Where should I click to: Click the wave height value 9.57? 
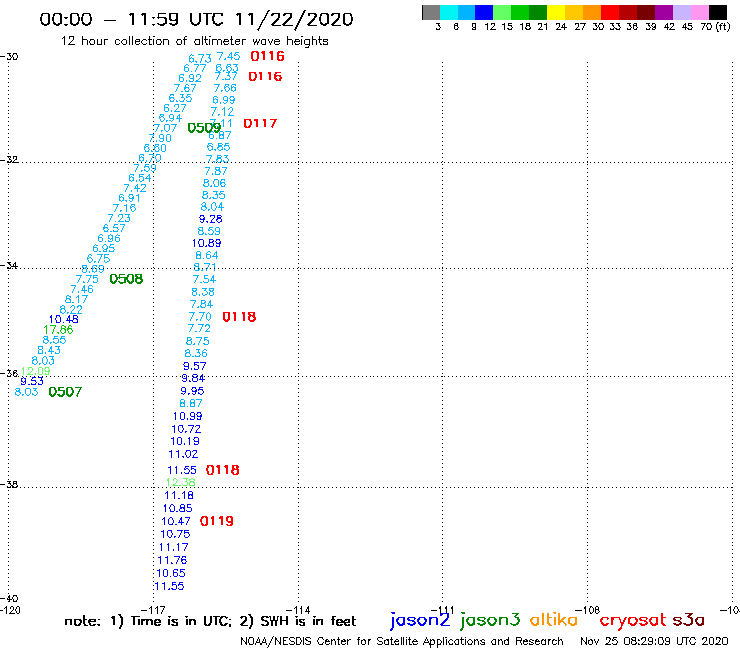point(194,366)
